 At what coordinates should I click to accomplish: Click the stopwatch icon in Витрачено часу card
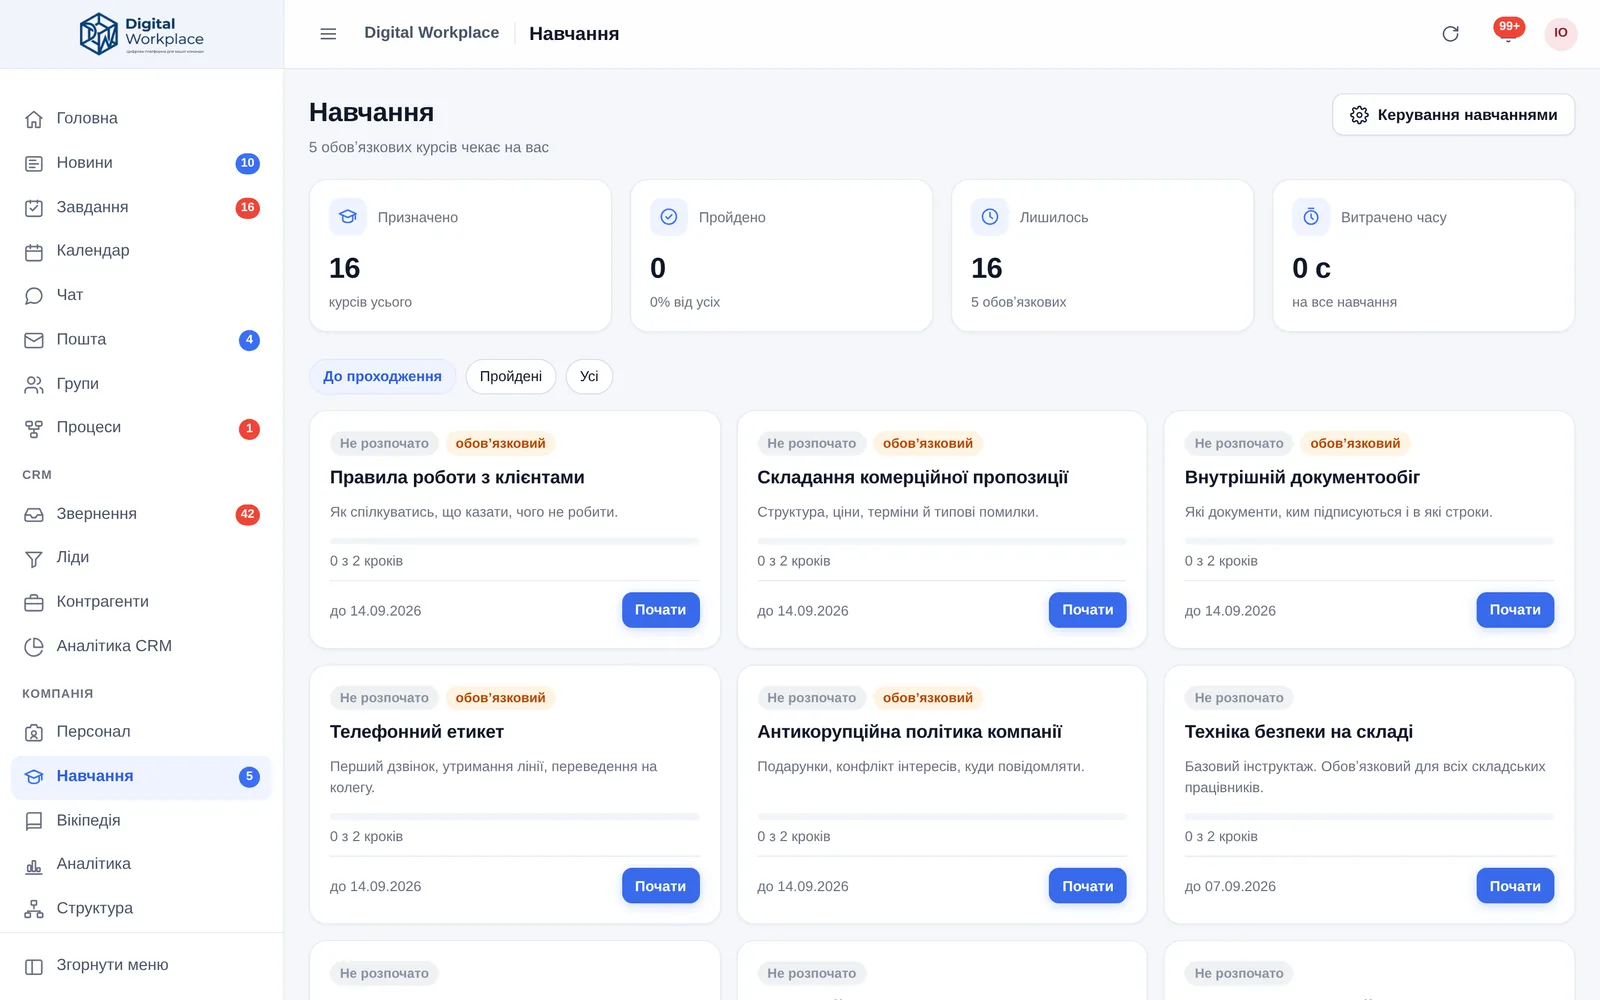coord(1311,217)
